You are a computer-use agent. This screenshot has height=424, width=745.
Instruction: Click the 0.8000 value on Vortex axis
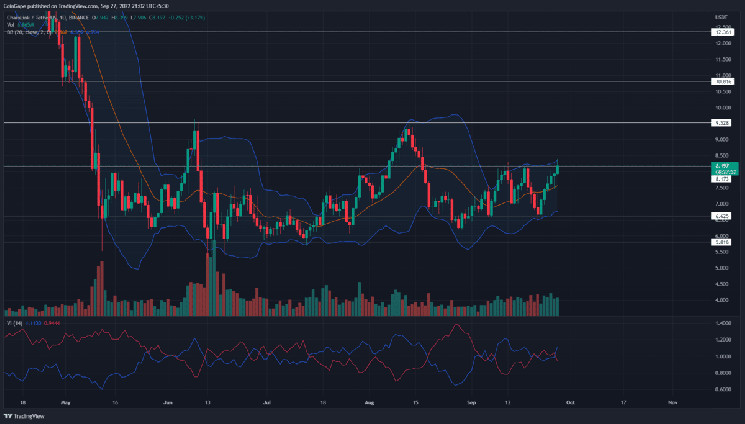pos(723,373)
